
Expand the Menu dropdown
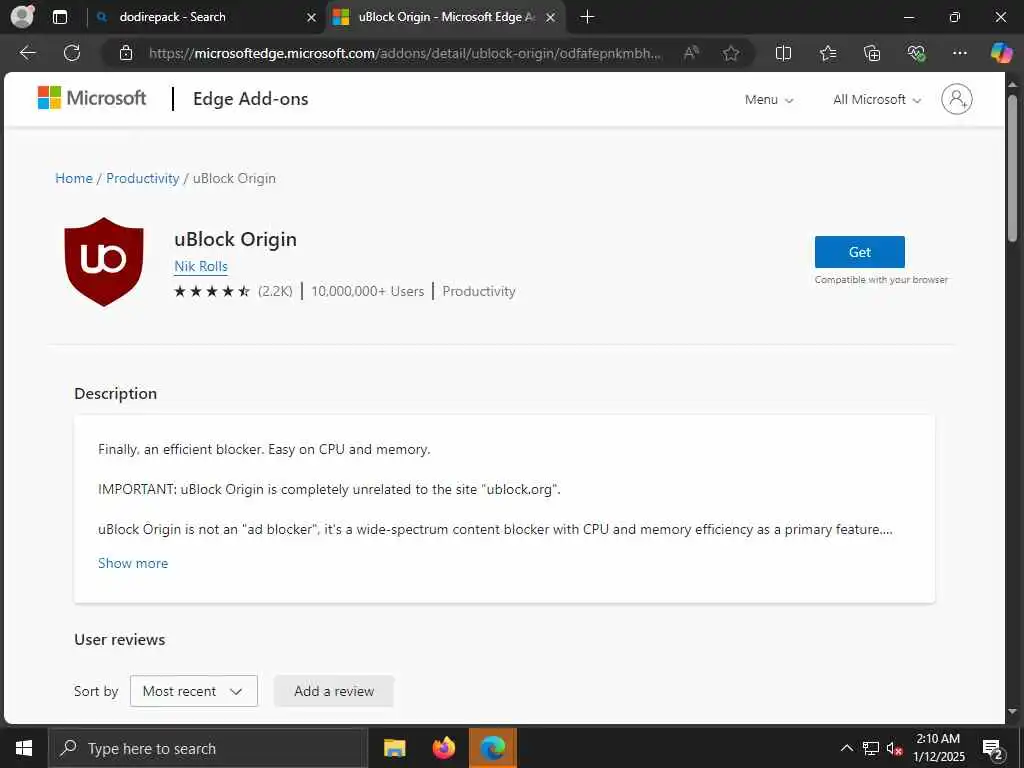click(769, 100)
